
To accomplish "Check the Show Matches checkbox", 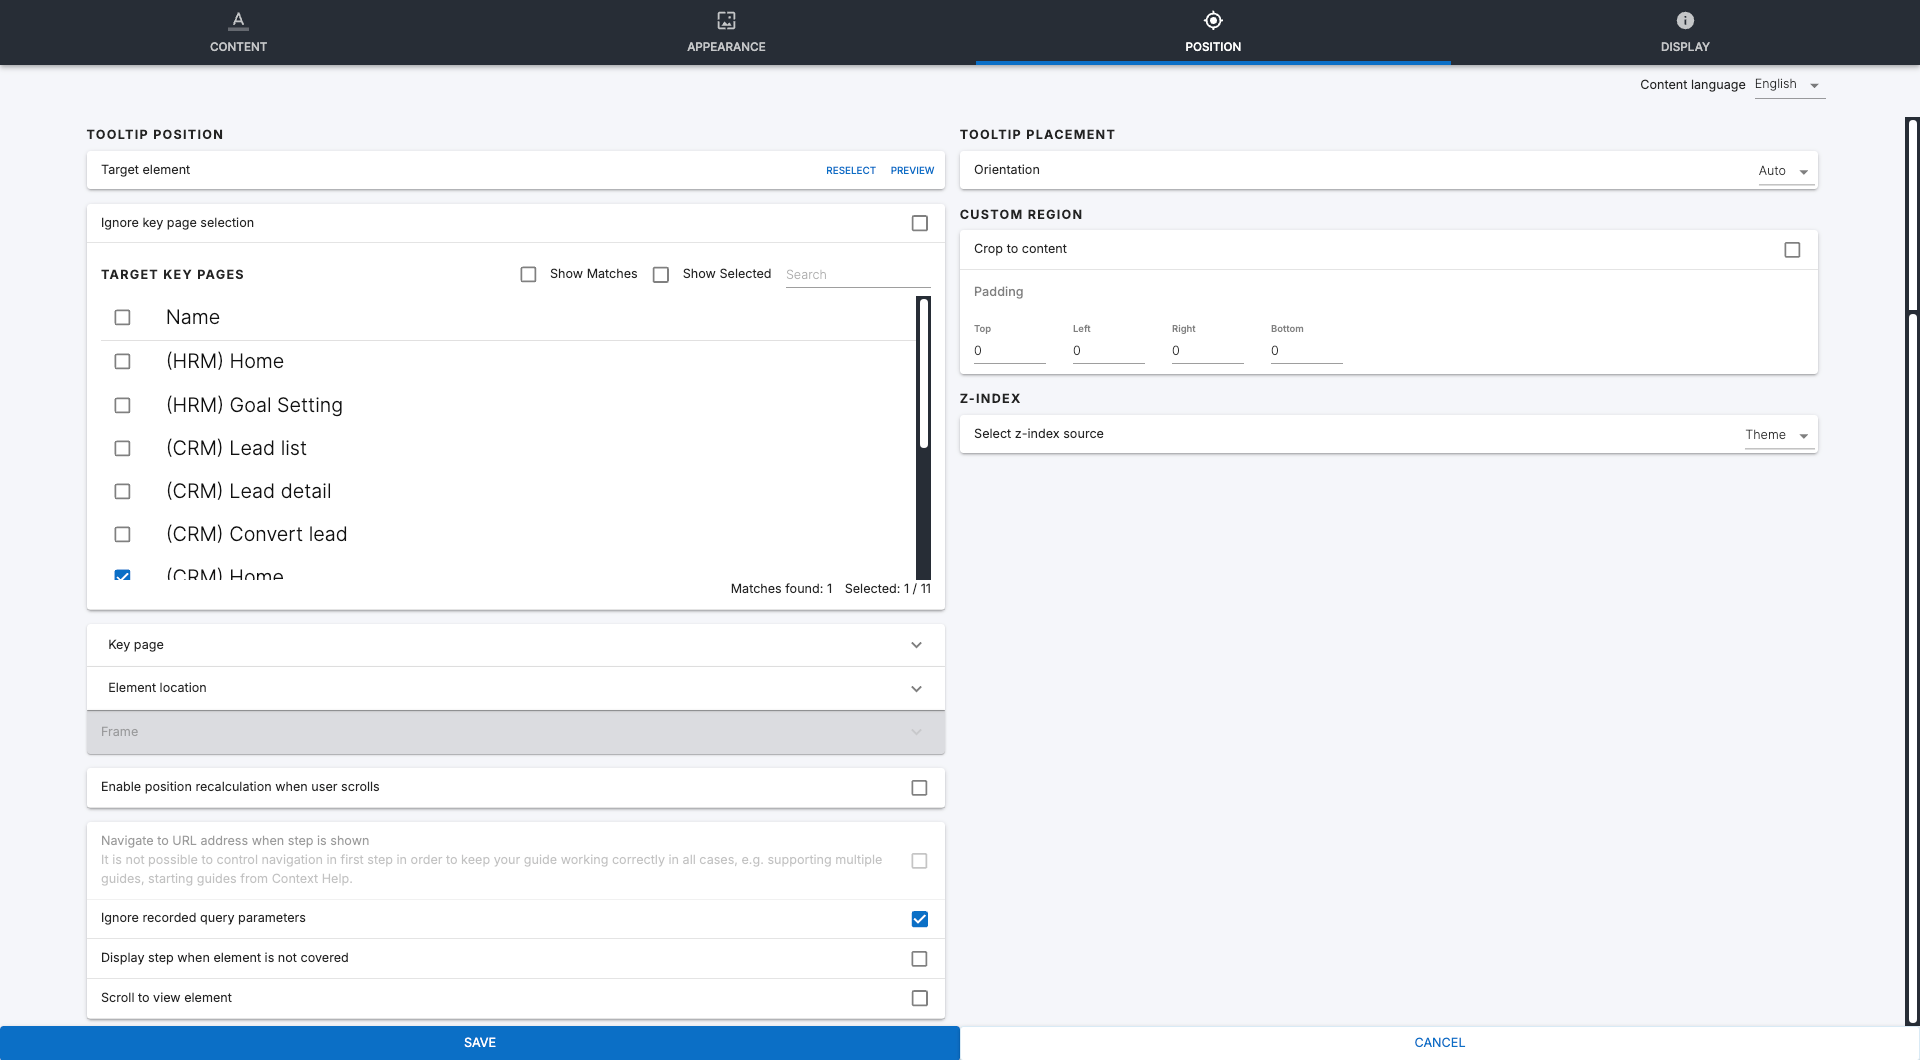I will coord(529,274).
